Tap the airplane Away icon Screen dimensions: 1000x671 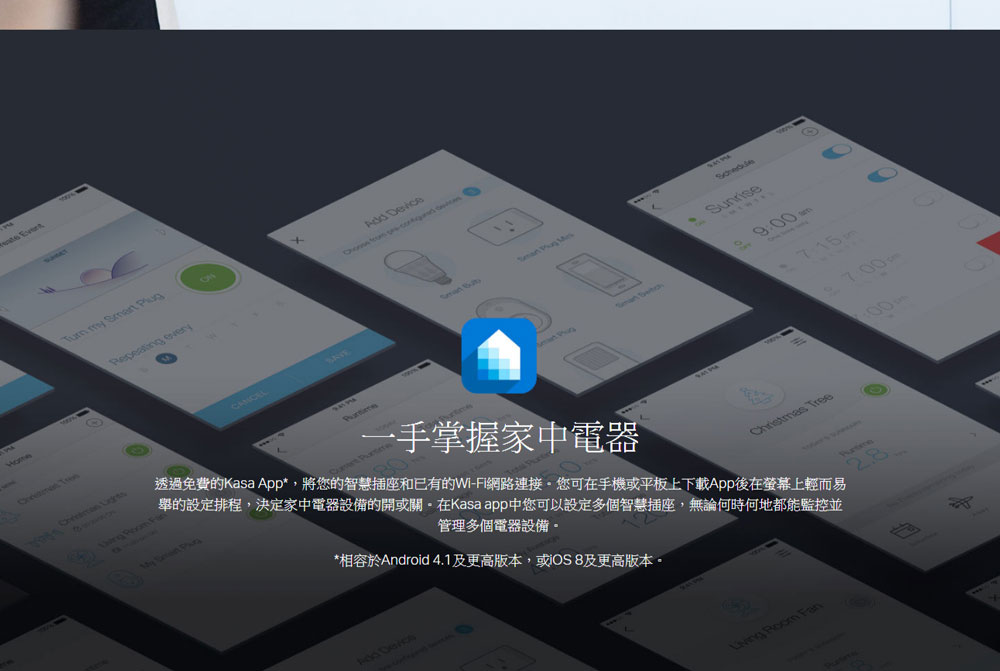coord(960,503)
